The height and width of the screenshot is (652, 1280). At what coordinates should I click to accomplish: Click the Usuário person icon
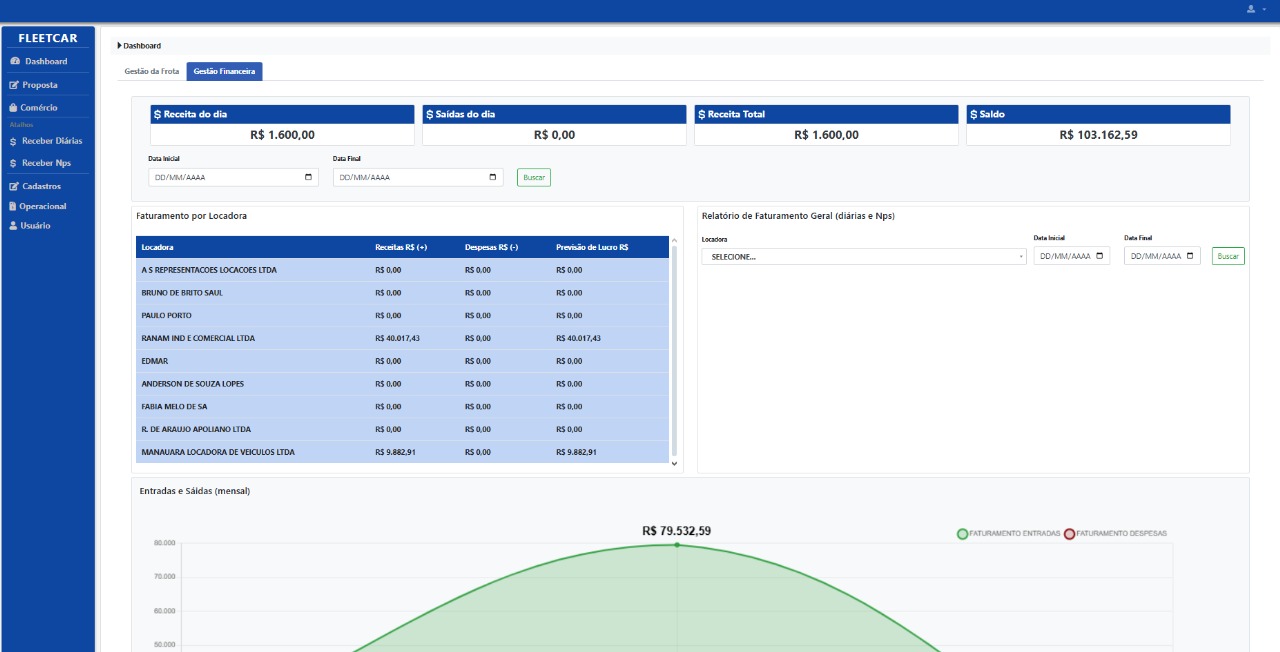click(x=13, y=226)
